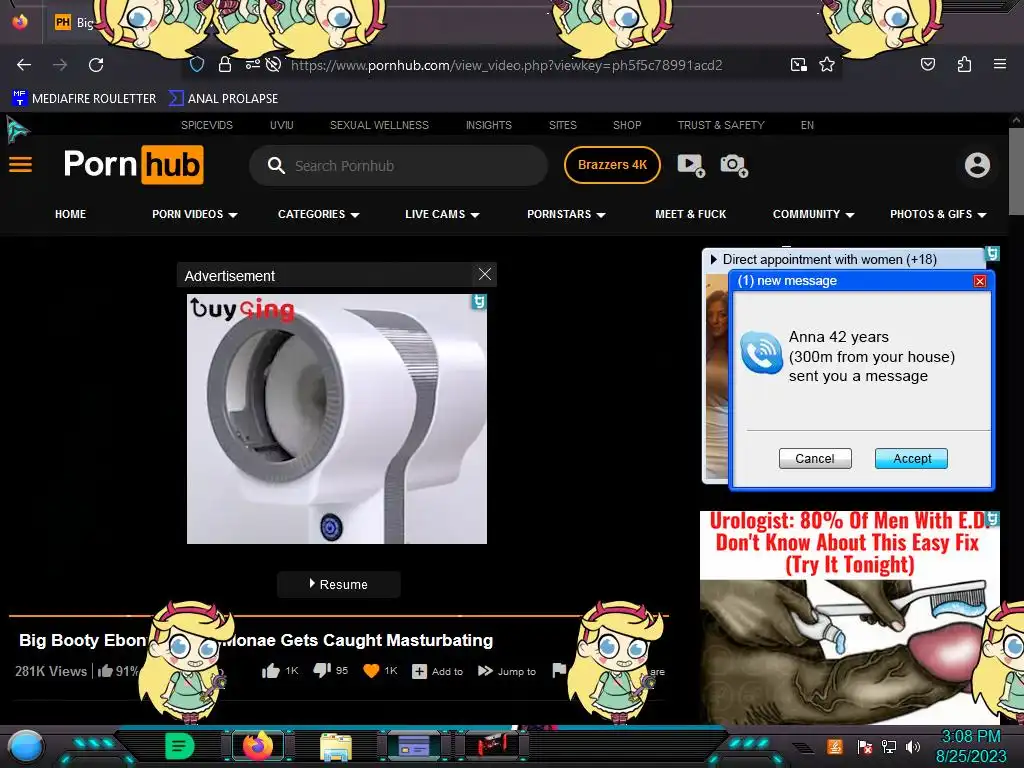
Task: Open the Start orb on the taskbar
Action: pyautogui.click(x=26, y=748)
